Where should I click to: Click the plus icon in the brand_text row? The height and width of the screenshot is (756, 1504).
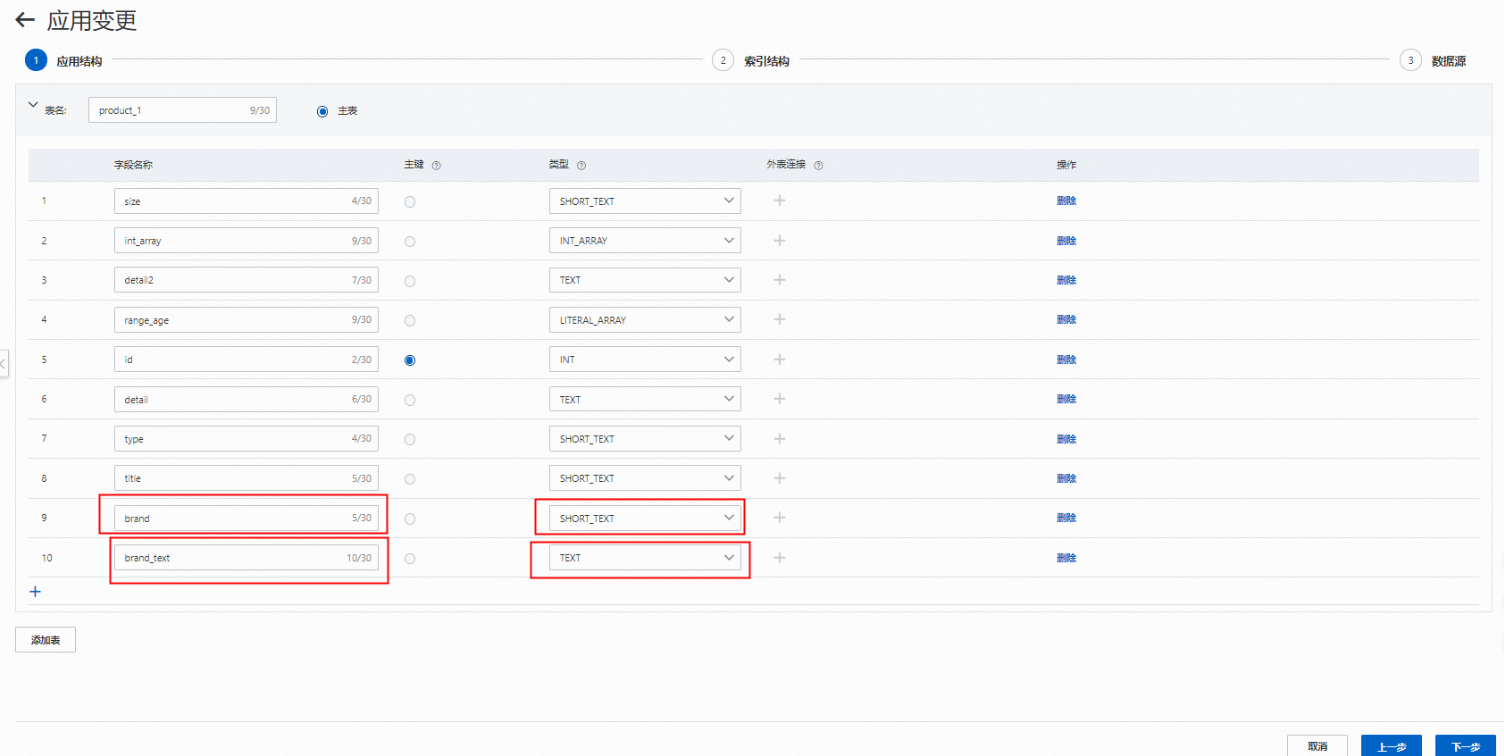pos(780,558)
